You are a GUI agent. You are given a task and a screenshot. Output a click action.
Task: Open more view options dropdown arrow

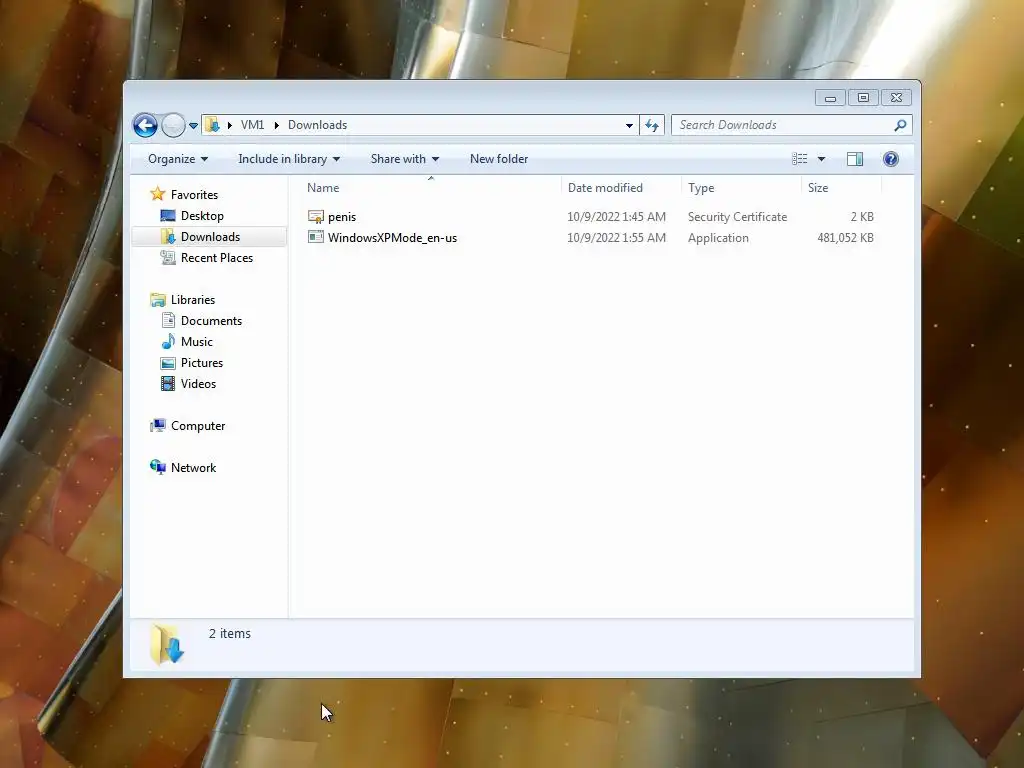(x=822, y=159)
